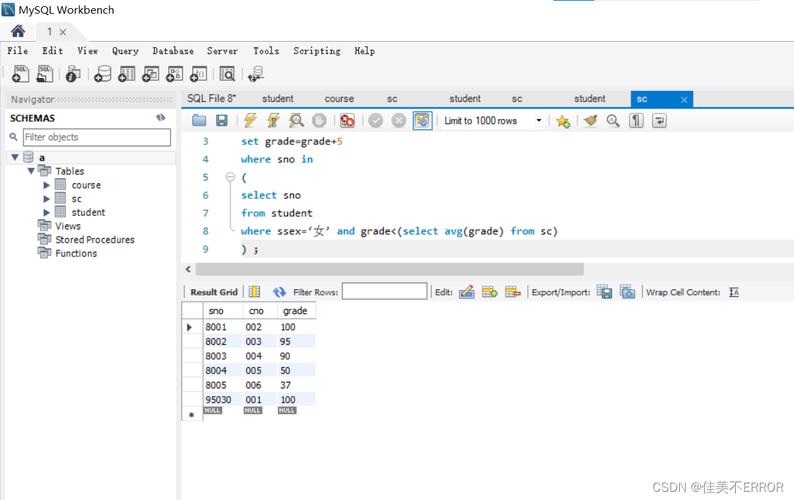Screen dimensions: 794x500
Task: Create a new table
Action: [x=127, y=74]
